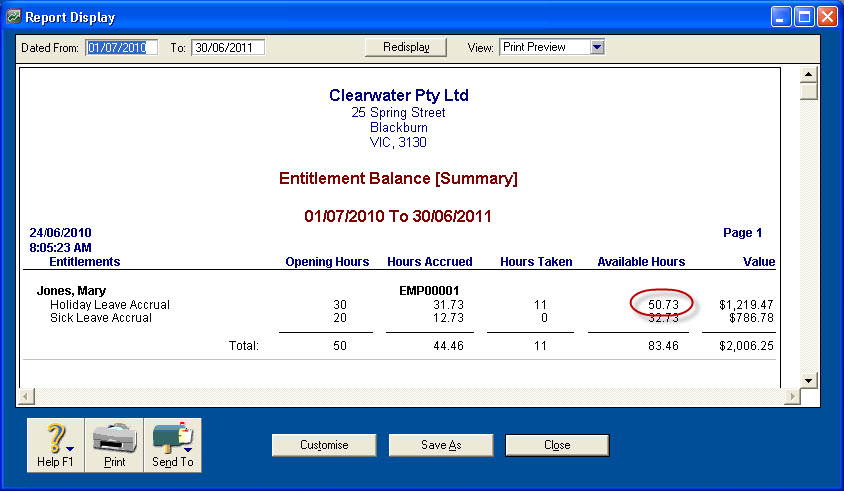This screenshot has height=491, width=844.
Task: Click the horizontal scrollbar right arrow
Action: [x=792, y=397]
